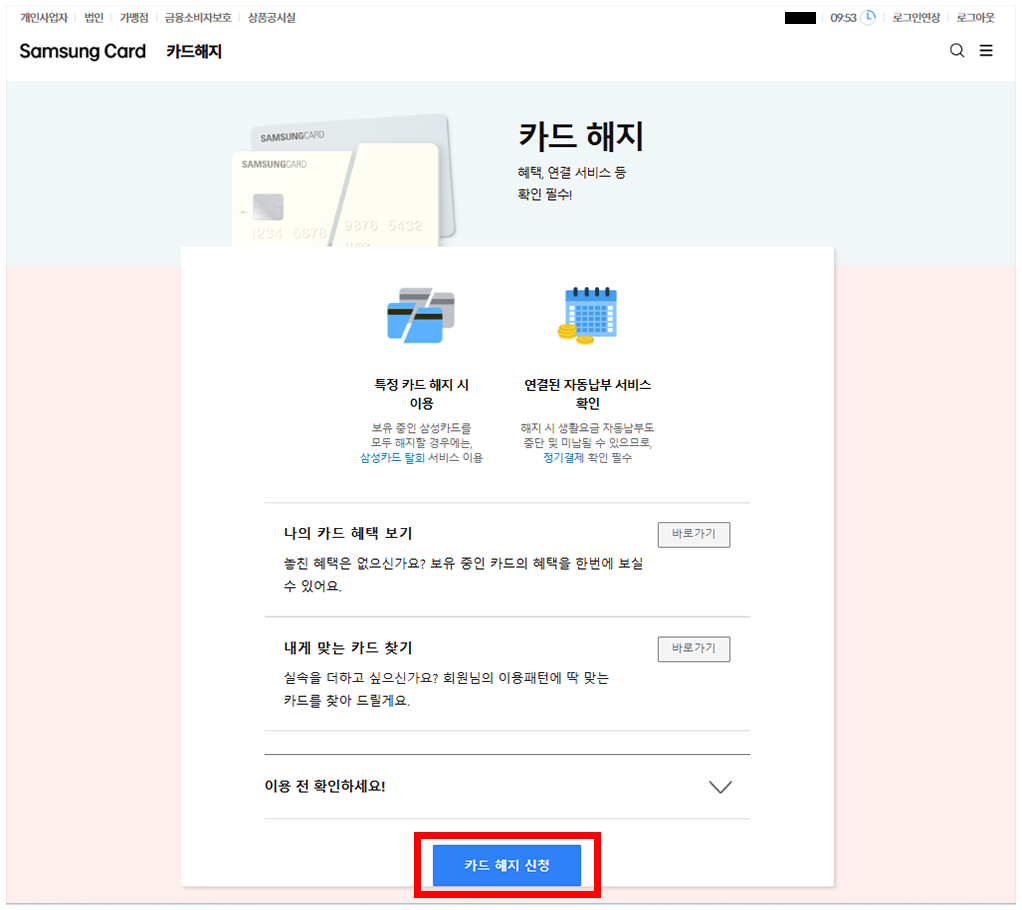Open the 개인사업자 top menu
This screenshot has height=910, width=1022.
[x=44, y=18]
